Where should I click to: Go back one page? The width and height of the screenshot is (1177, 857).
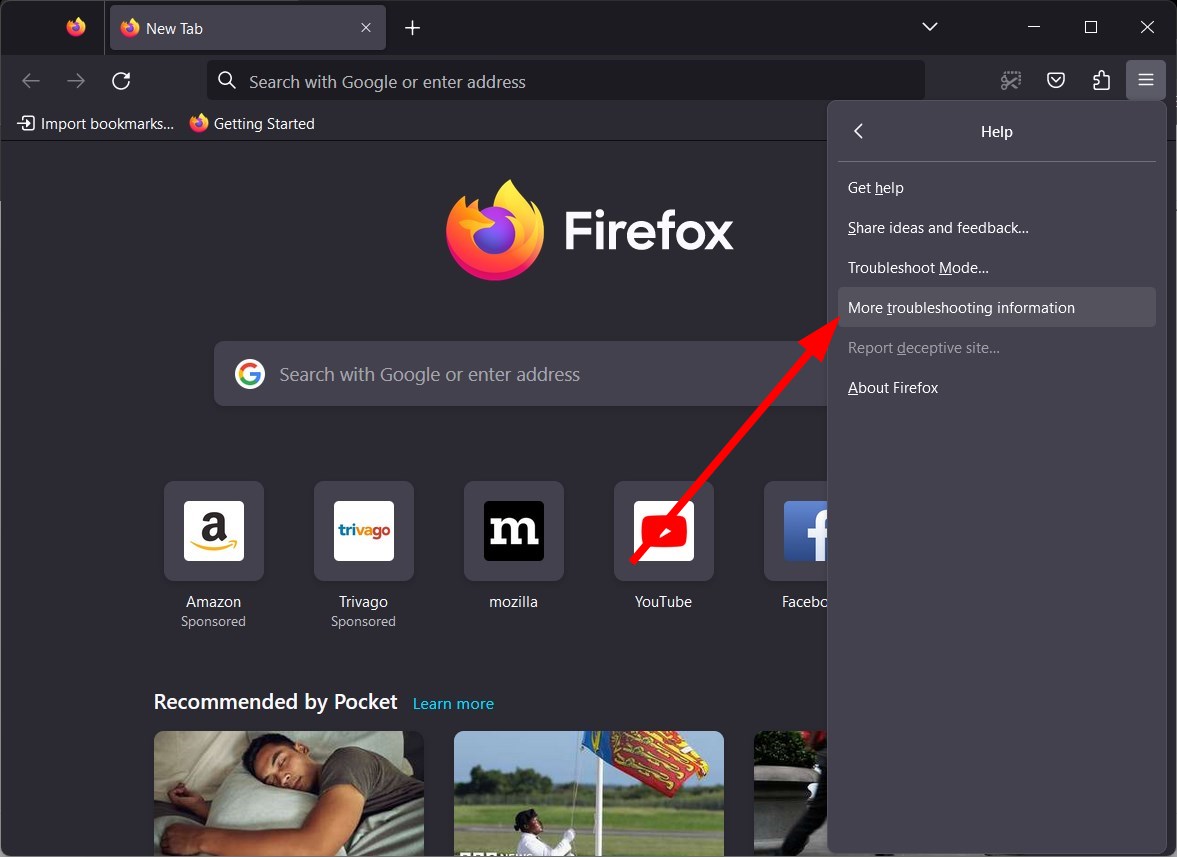pos(31,80)
